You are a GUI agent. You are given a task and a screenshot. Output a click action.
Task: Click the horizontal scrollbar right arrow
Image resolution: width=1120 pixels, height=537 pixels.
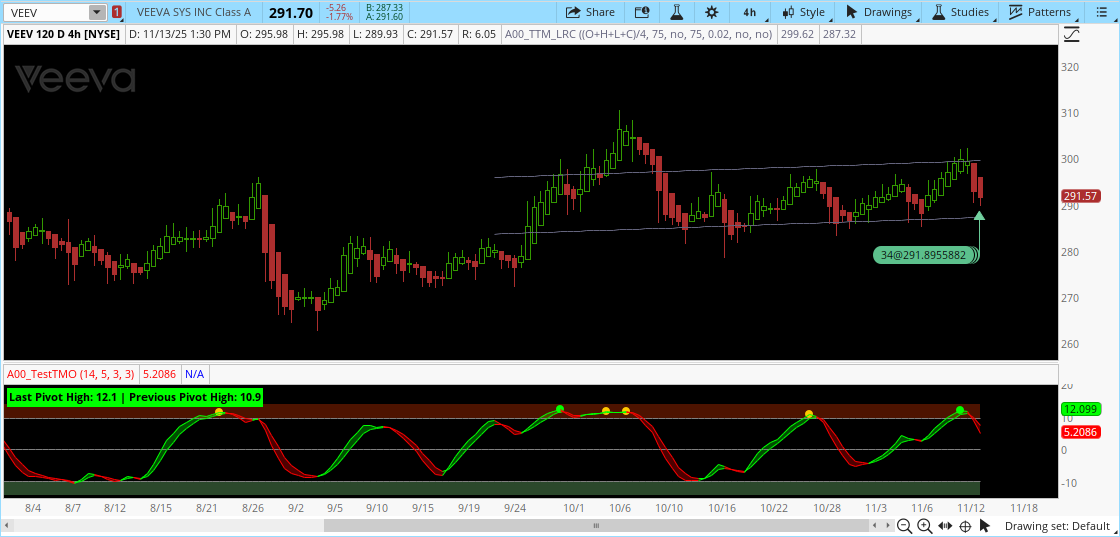(x=888, y=526)
